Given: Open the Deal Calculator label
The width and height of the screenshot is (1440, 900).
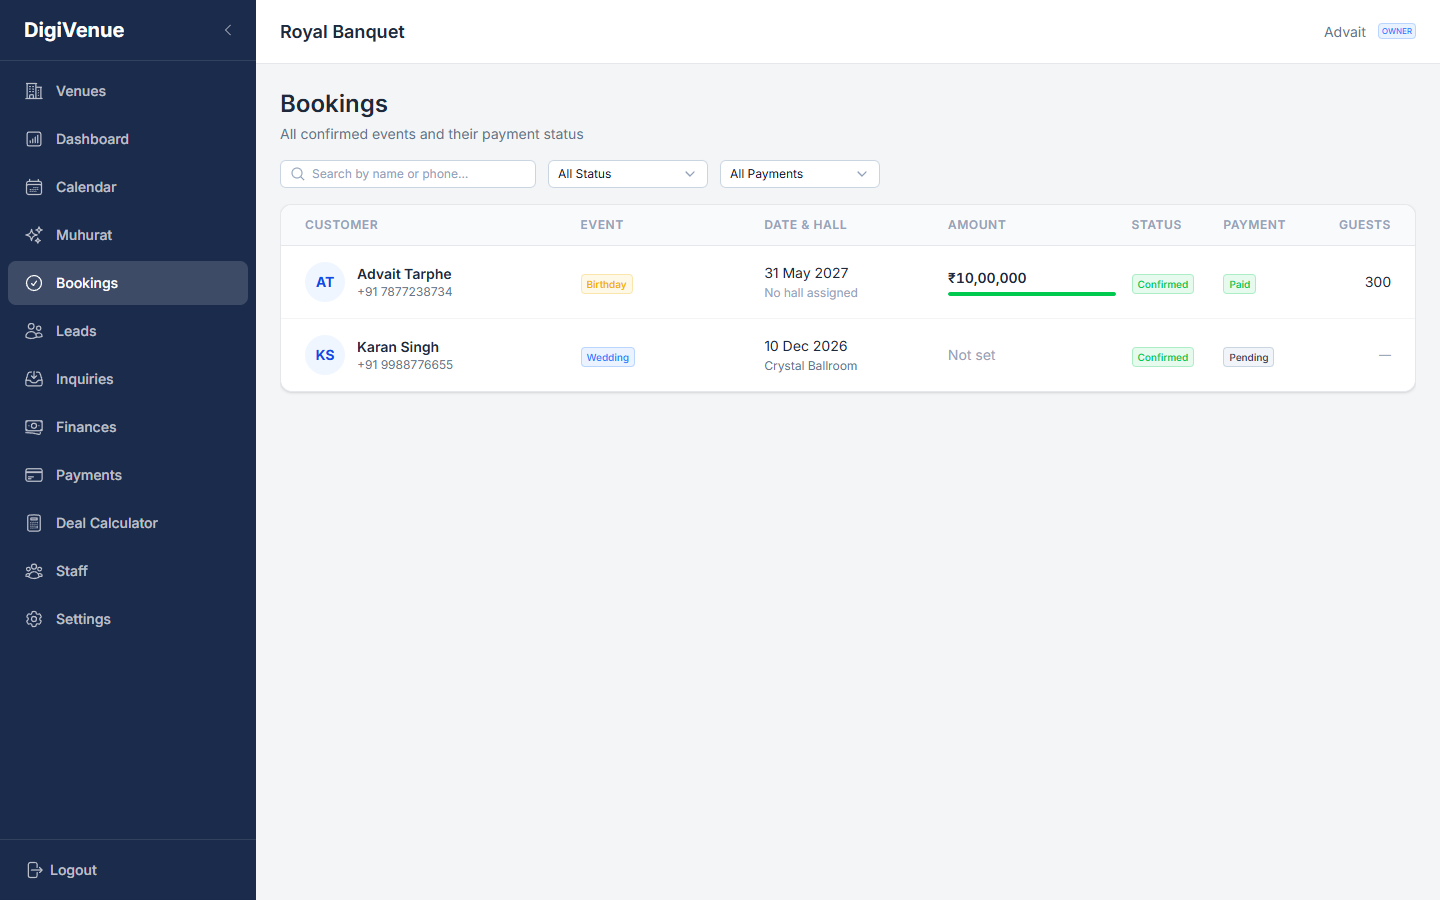Looking at the screenshot, I should (107, 523).
